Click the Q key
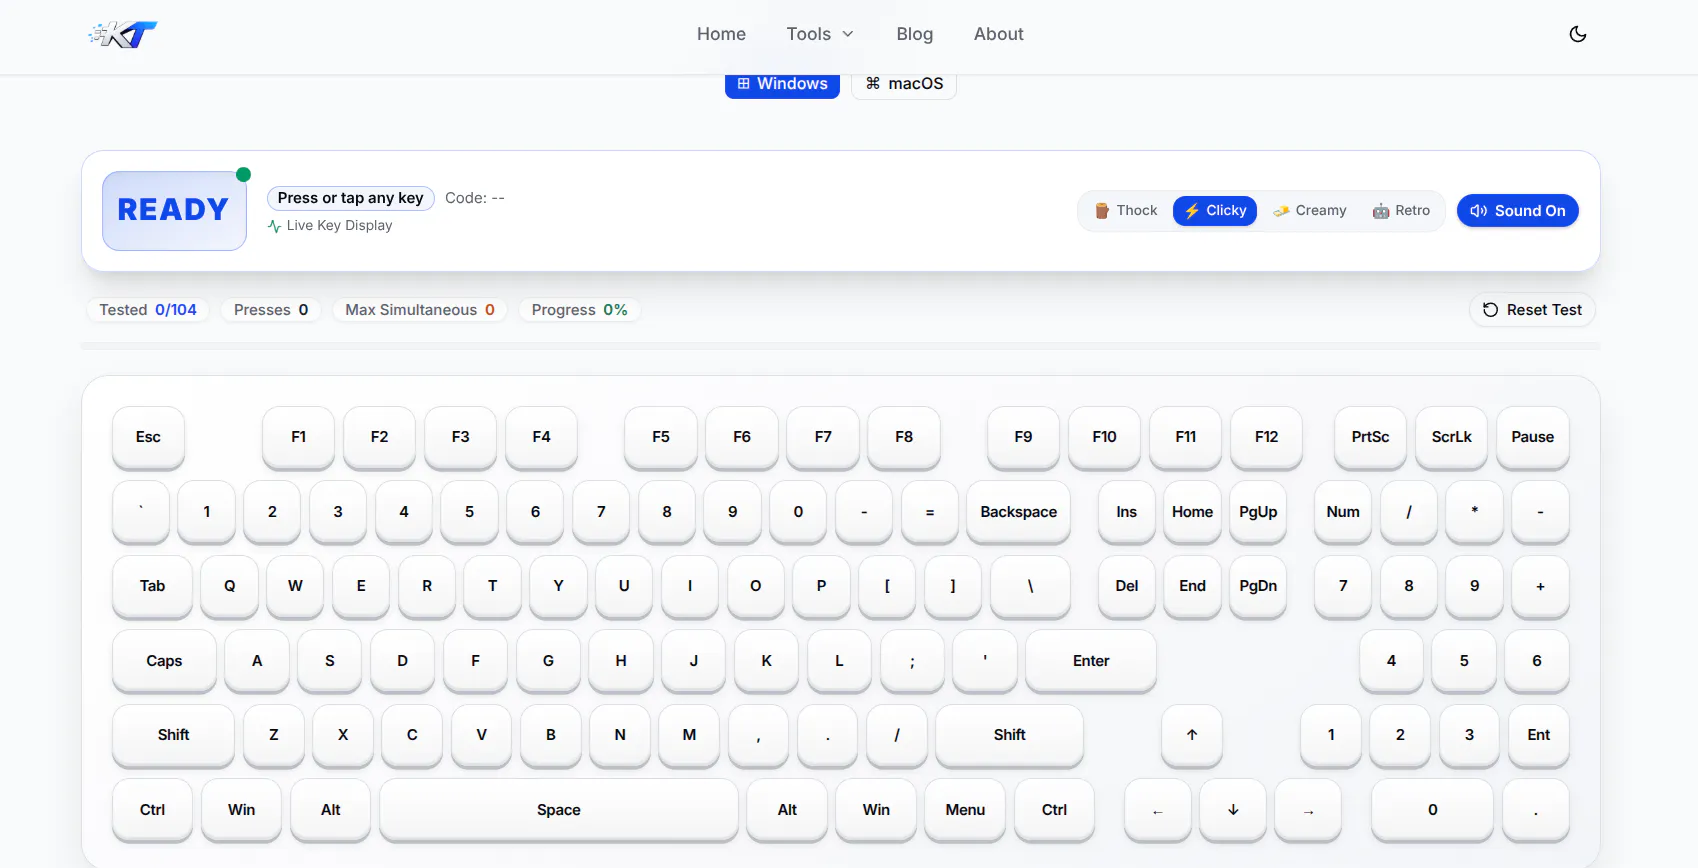The width and height of the screenshot is (1698, 868). [229, 586]
